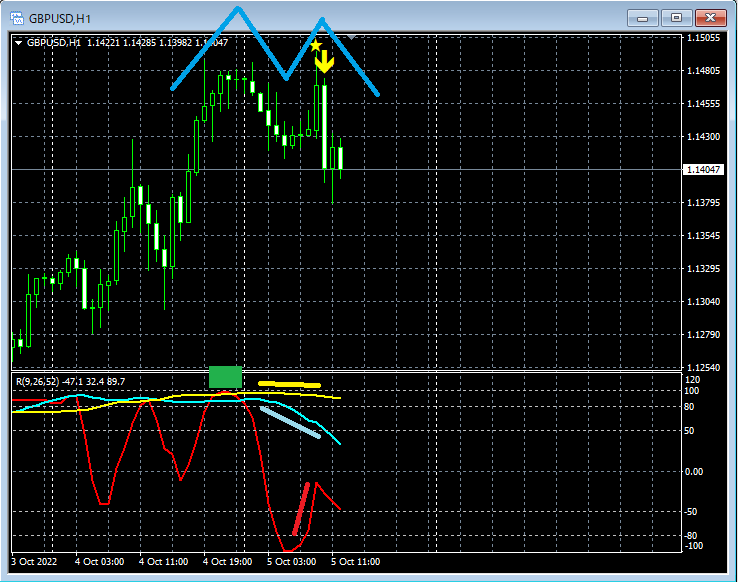This screenshot has height=582, width=739.
Task: Click price level 1.14805 on the axis
Action: point(704,71)
